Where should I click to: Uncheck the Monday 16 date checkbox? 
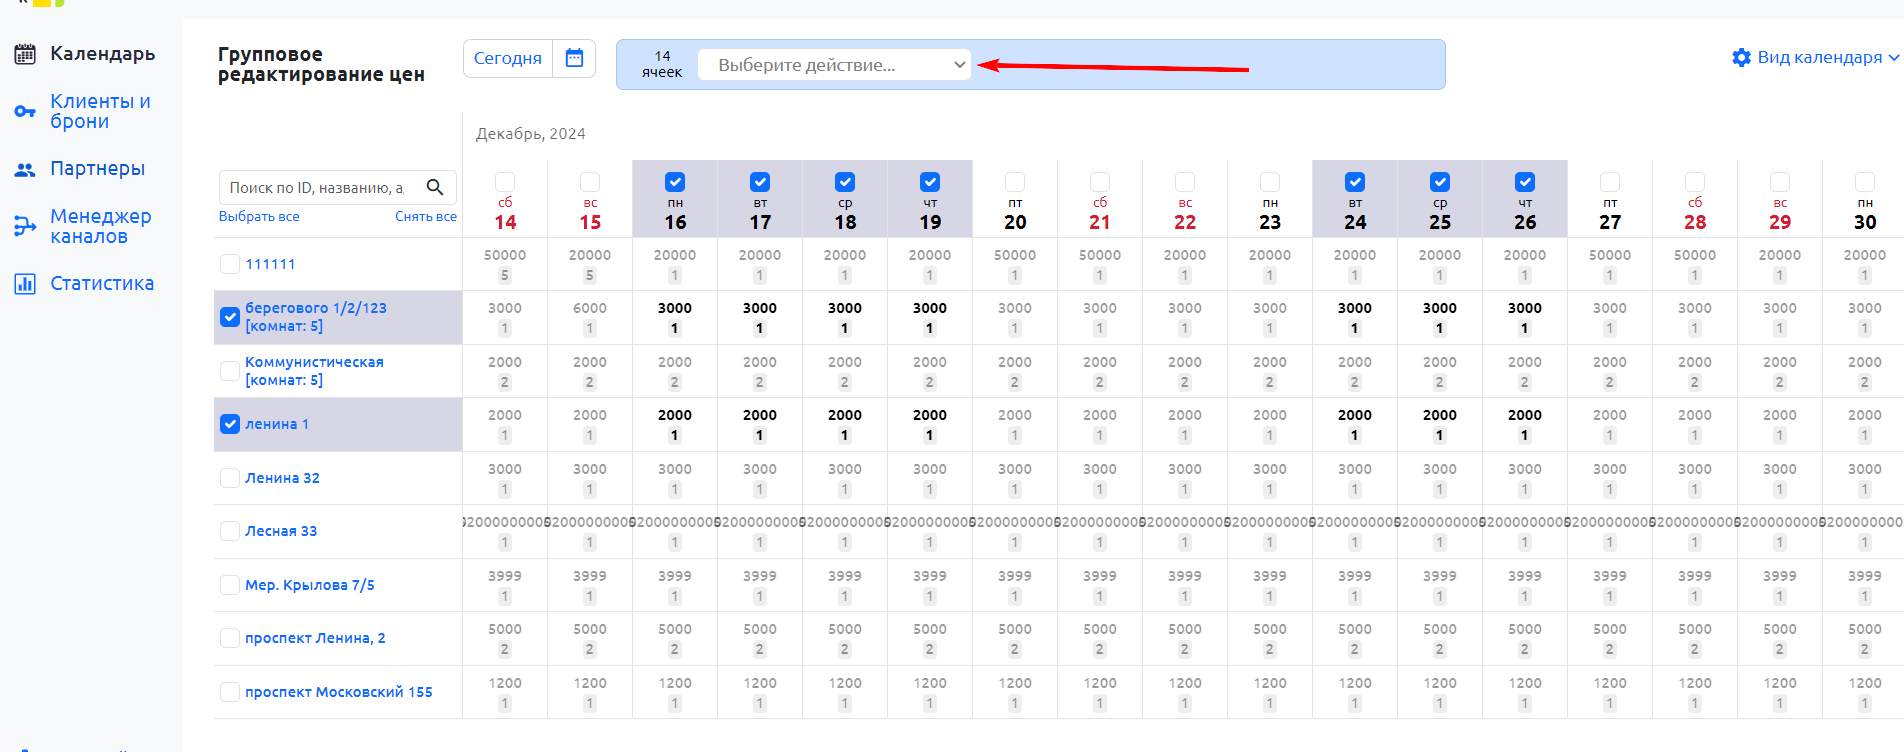click(675, 182)
